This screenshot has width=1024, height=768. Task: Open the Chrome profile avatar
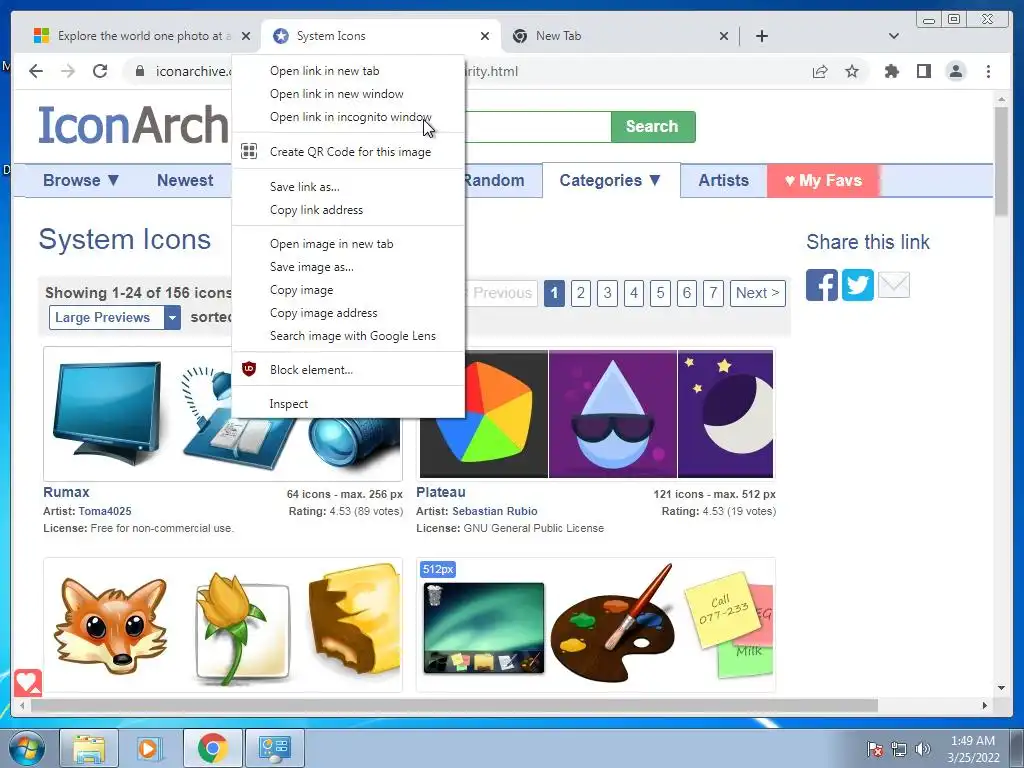[956, 71]
